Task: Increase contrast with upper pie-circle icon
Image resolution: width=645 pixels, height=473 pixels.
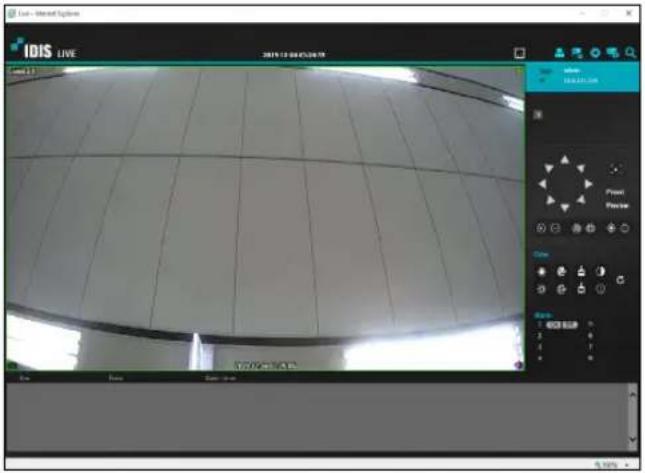Action: click(x=561, y=271)
